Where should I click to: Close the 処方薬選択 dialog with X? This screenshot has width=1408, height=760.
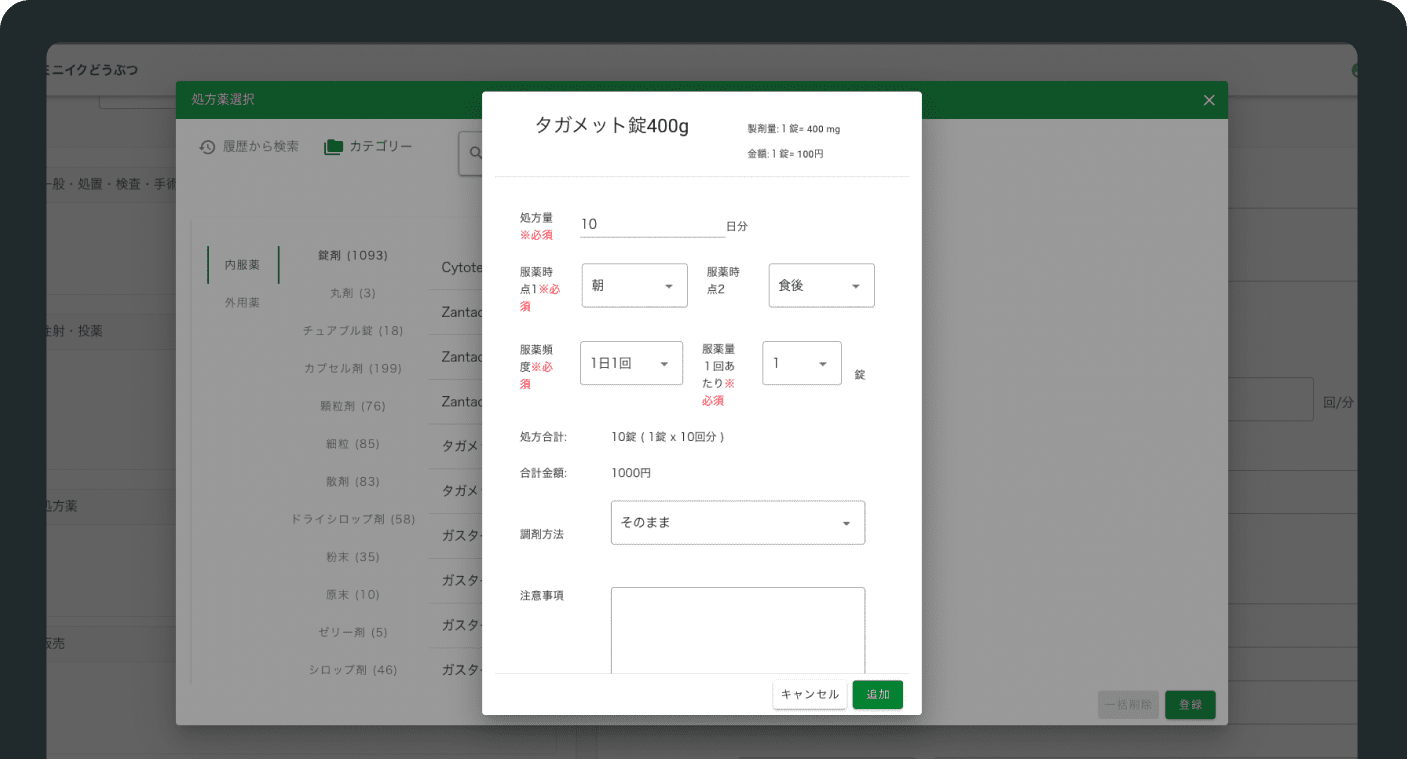[1209, 100]
